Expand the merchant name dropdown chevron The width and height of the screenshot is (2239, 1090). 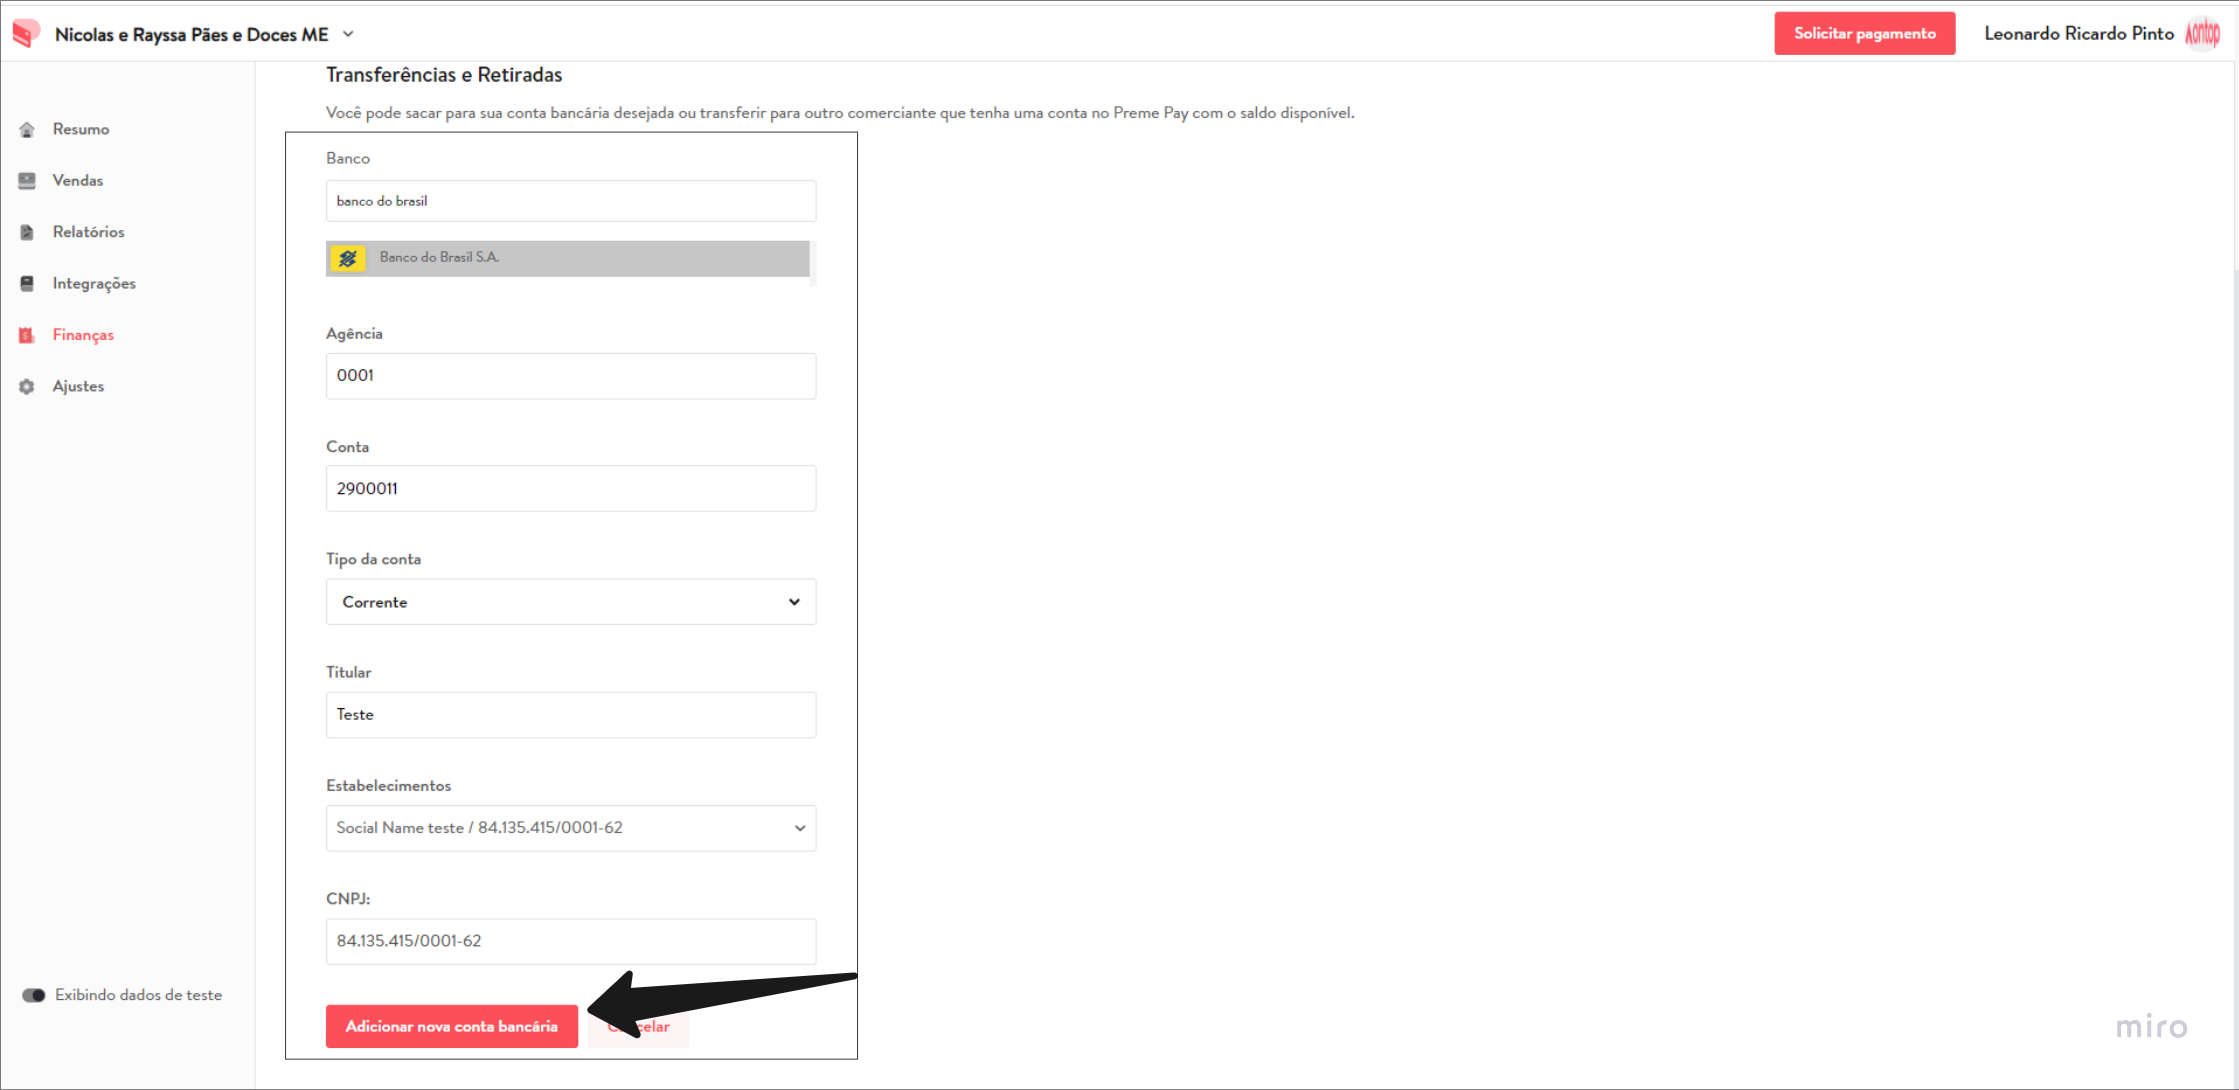348,34
